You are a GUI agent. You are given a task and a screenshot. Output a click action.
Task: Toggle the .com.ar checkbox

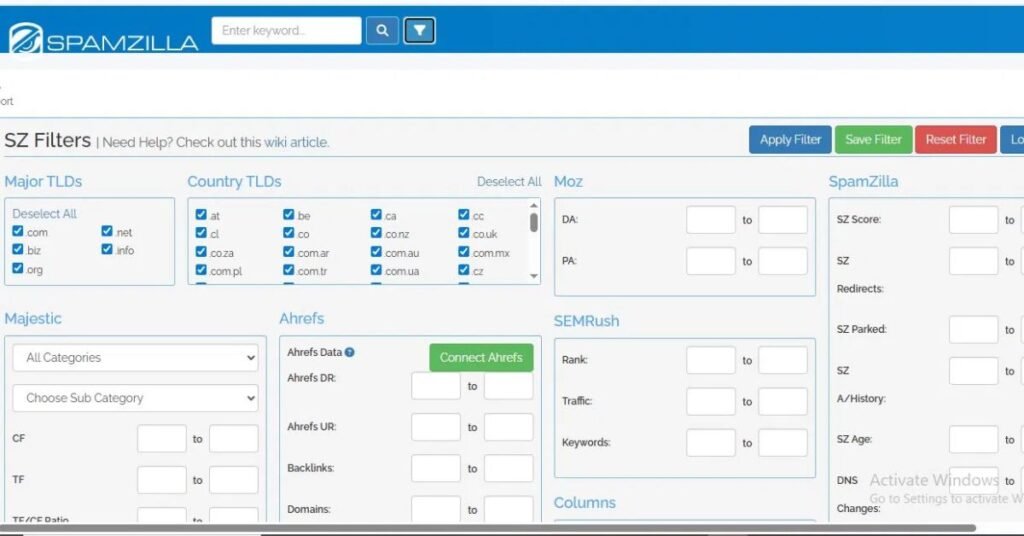[289, 251]
